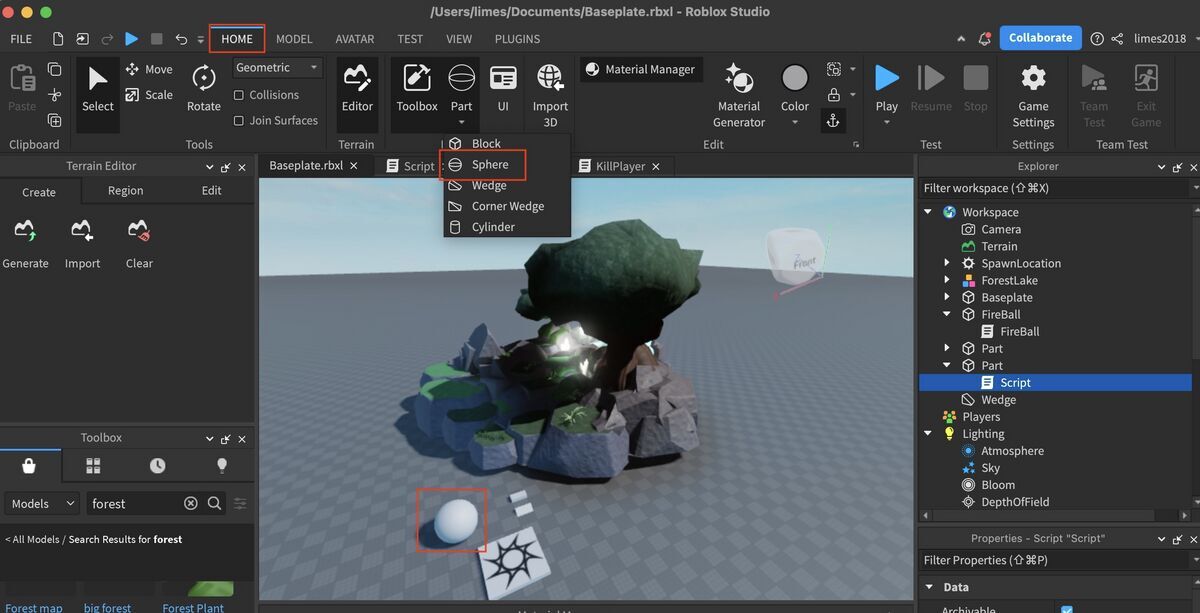
Task: Switch to the MODEL ribbon tab
Action: (x=294, y=38)
